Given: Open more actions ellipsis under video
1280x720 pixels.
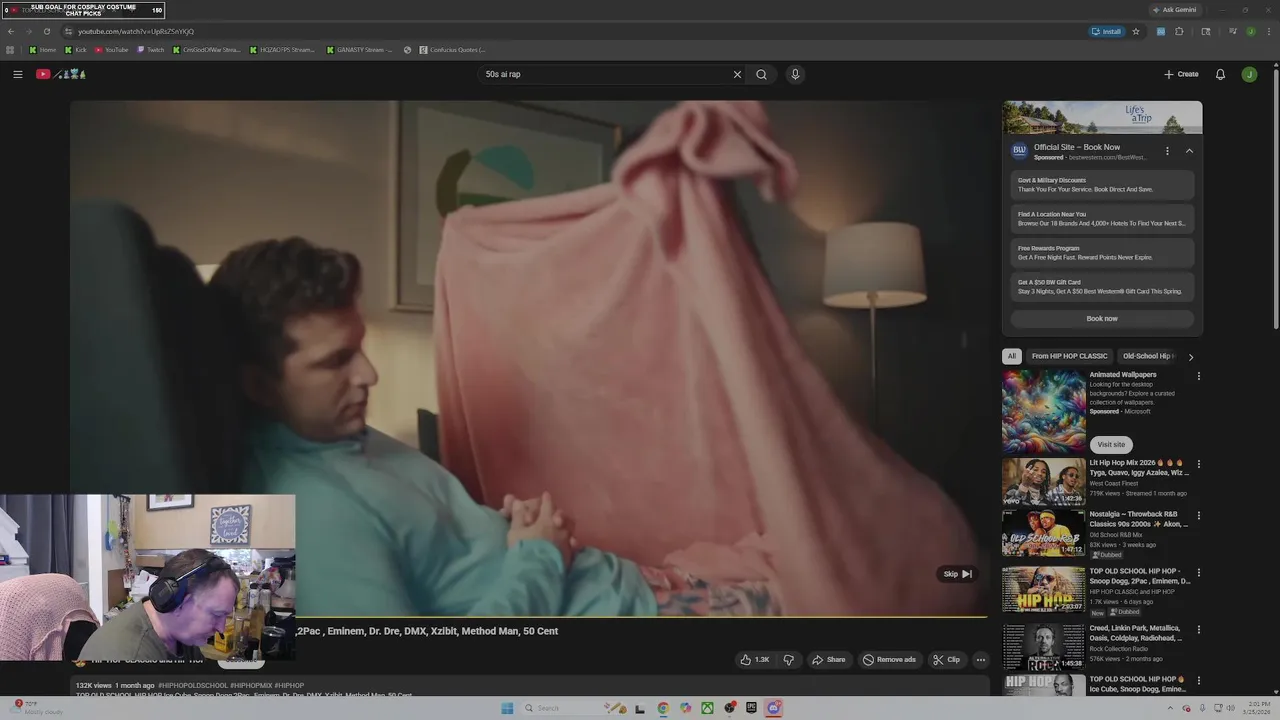Looking at the screenshot, I should pos(980,660).
